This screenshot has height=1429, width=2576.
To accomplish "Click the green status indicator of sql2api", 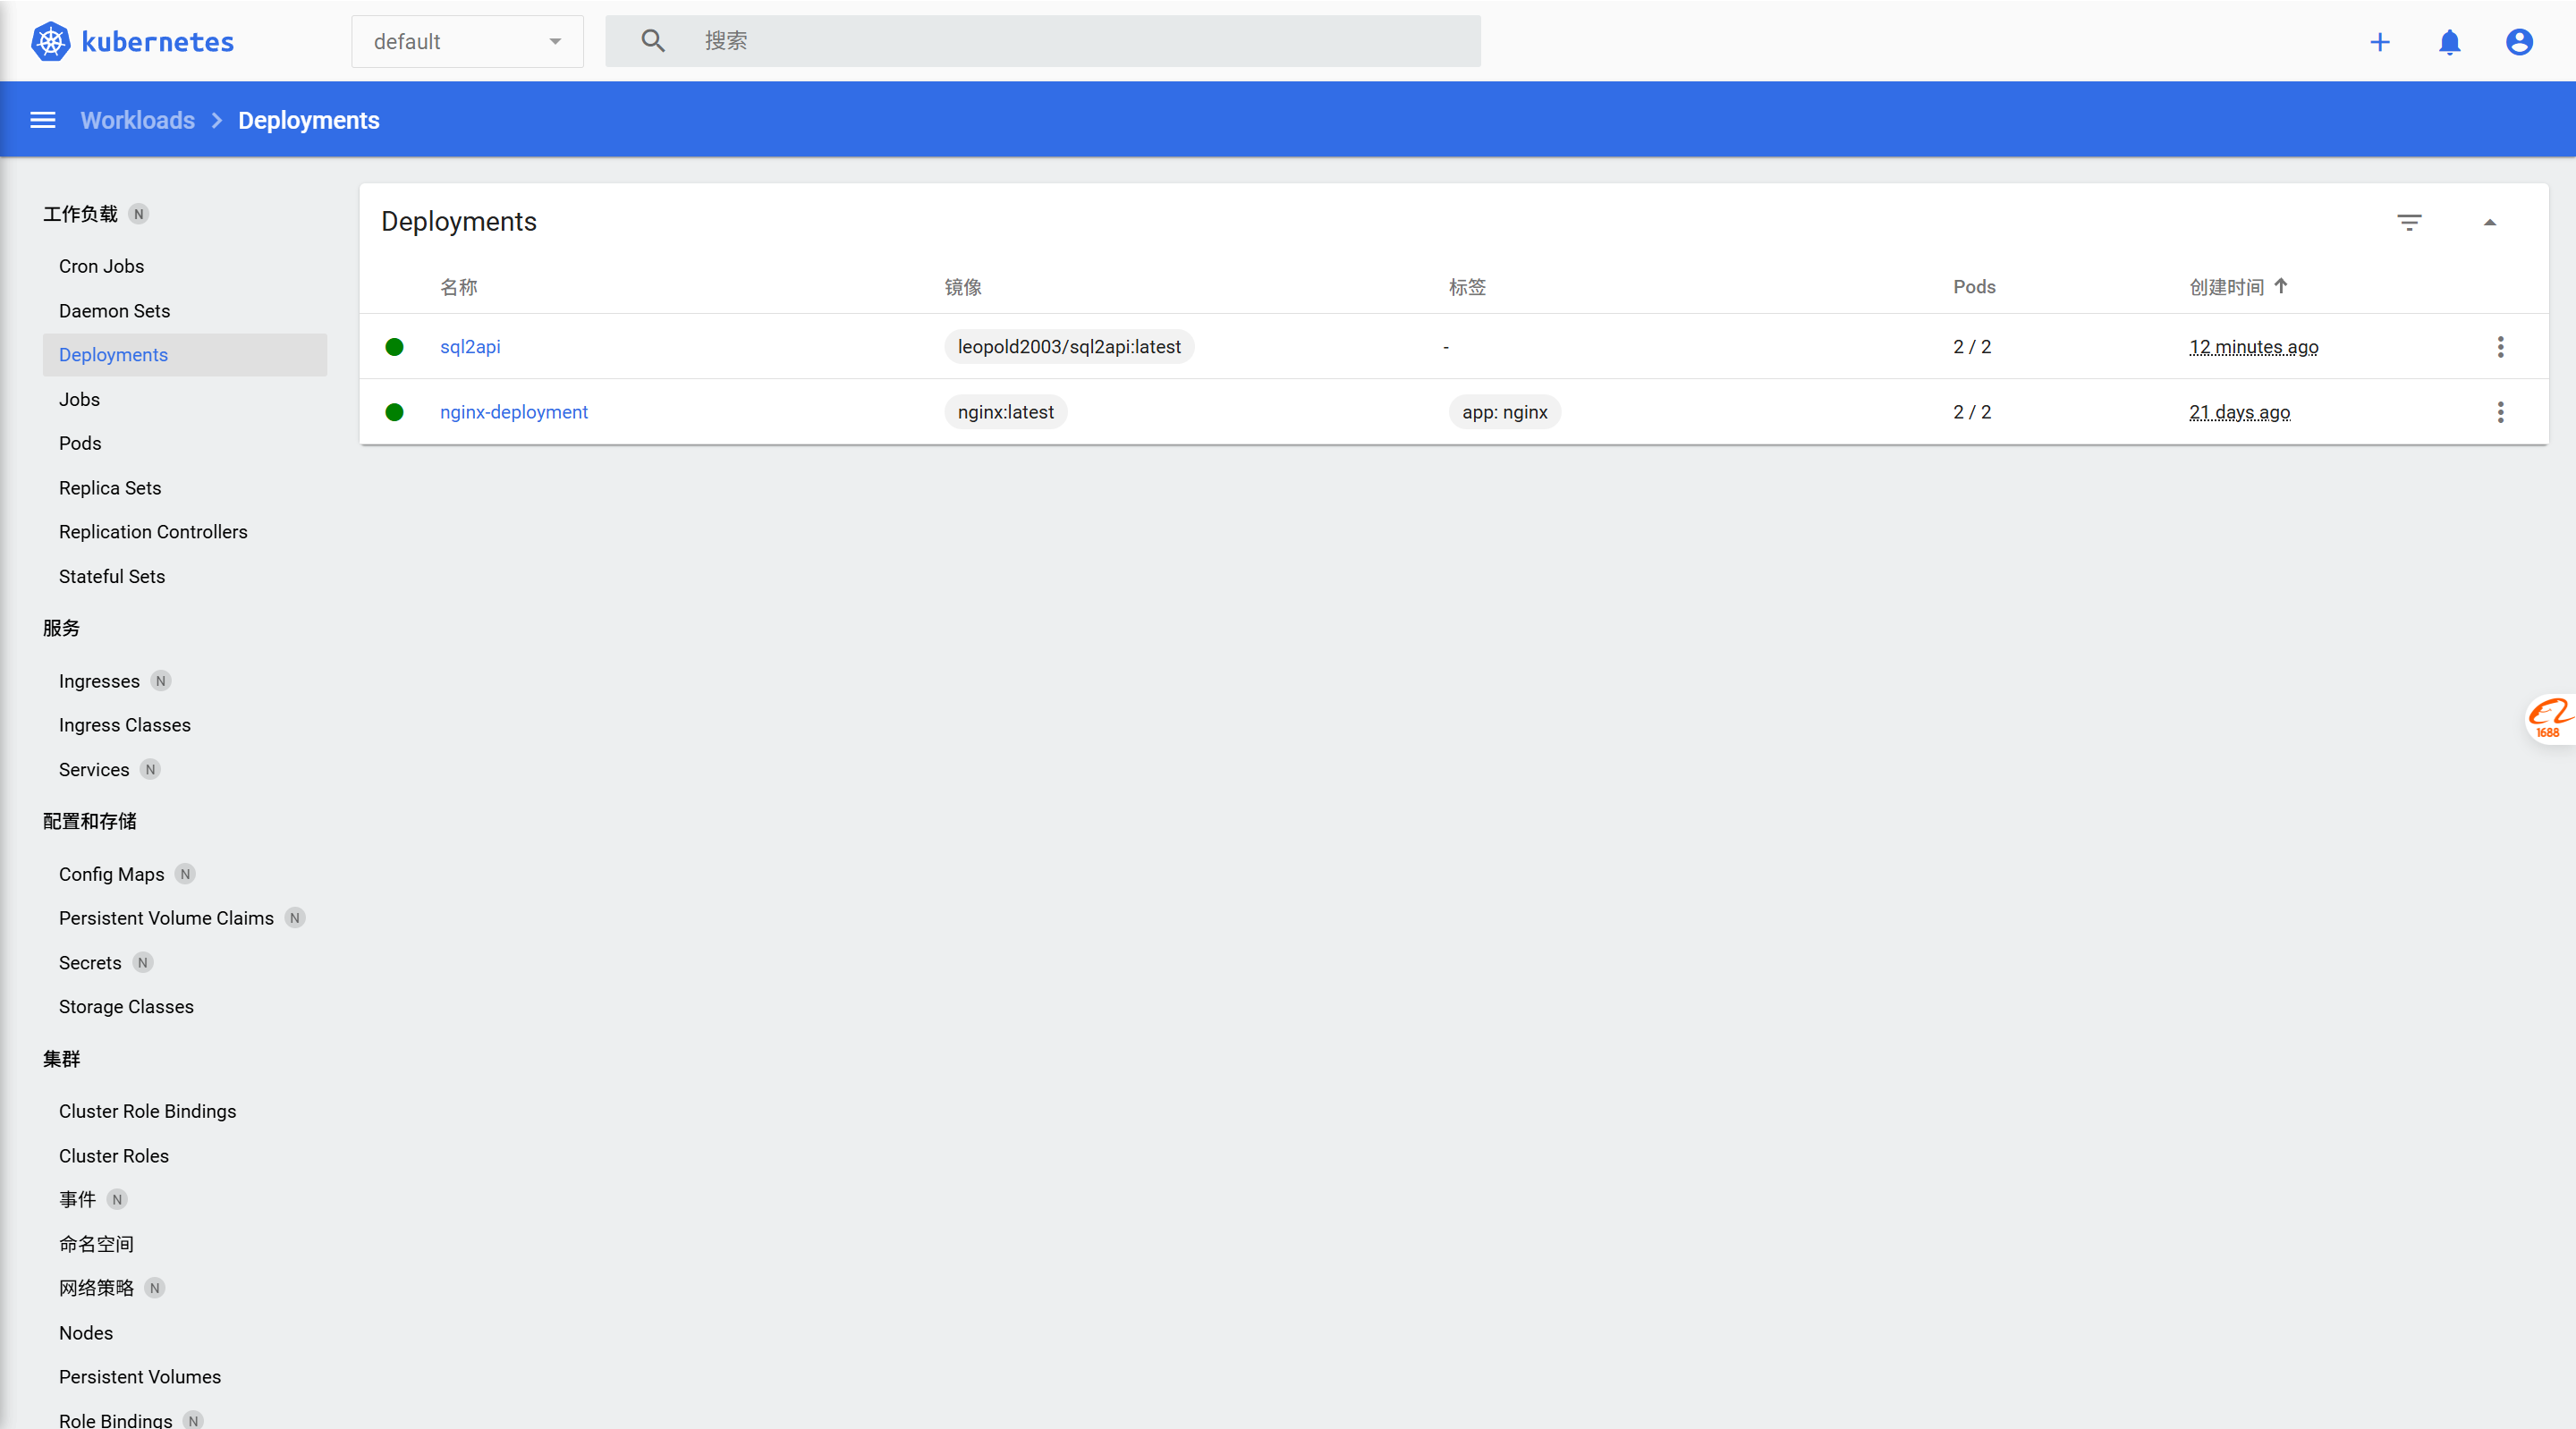I will click(x=395, y=347).
